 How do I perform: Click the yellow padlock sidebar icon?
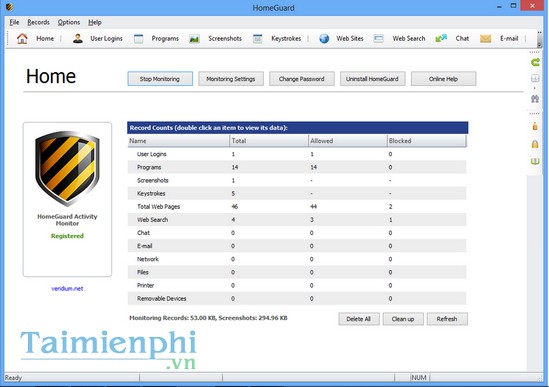535,144
